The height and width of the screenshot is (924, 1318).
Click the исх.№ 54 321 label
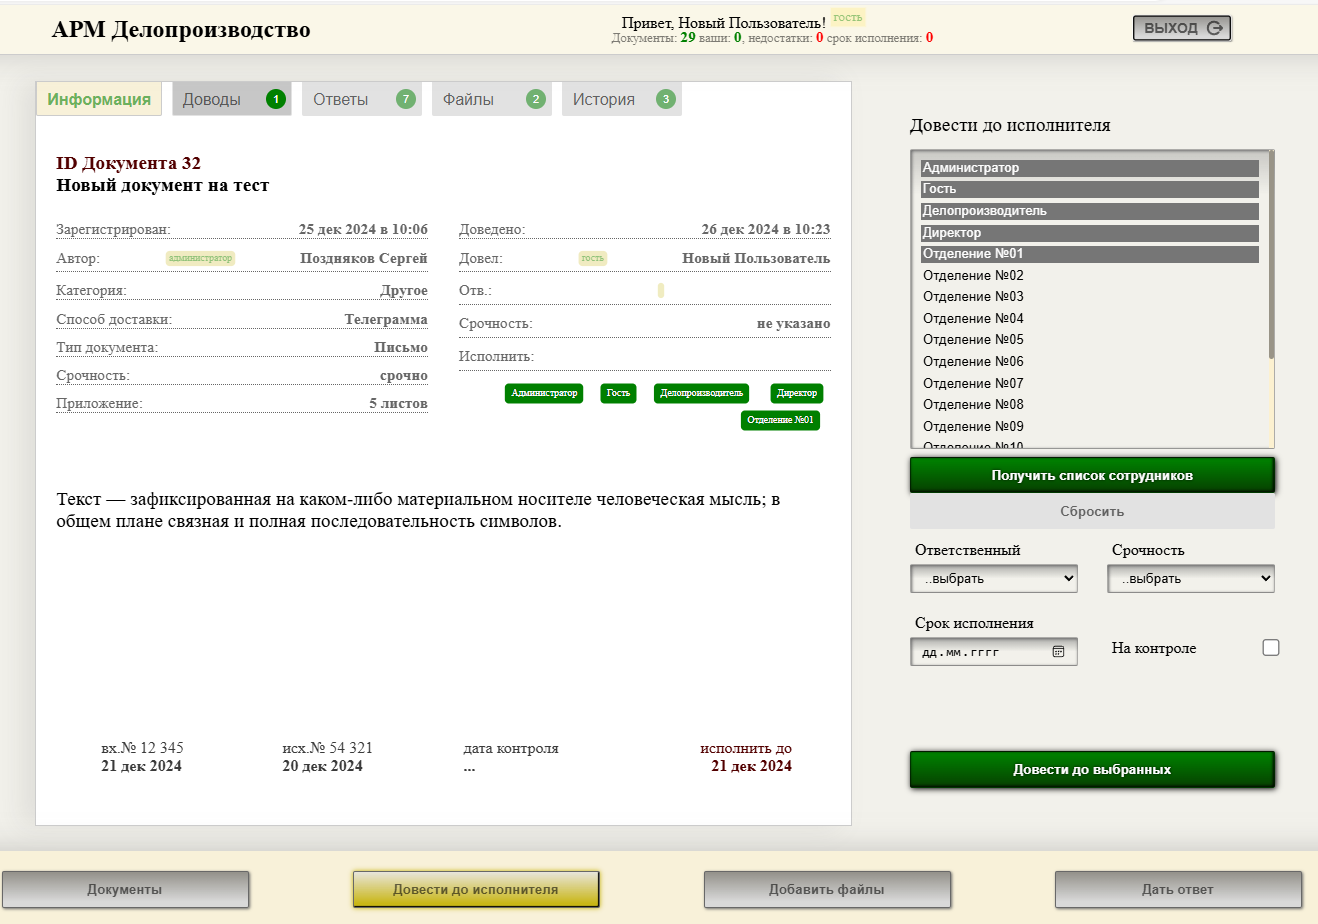click(327, 748)
